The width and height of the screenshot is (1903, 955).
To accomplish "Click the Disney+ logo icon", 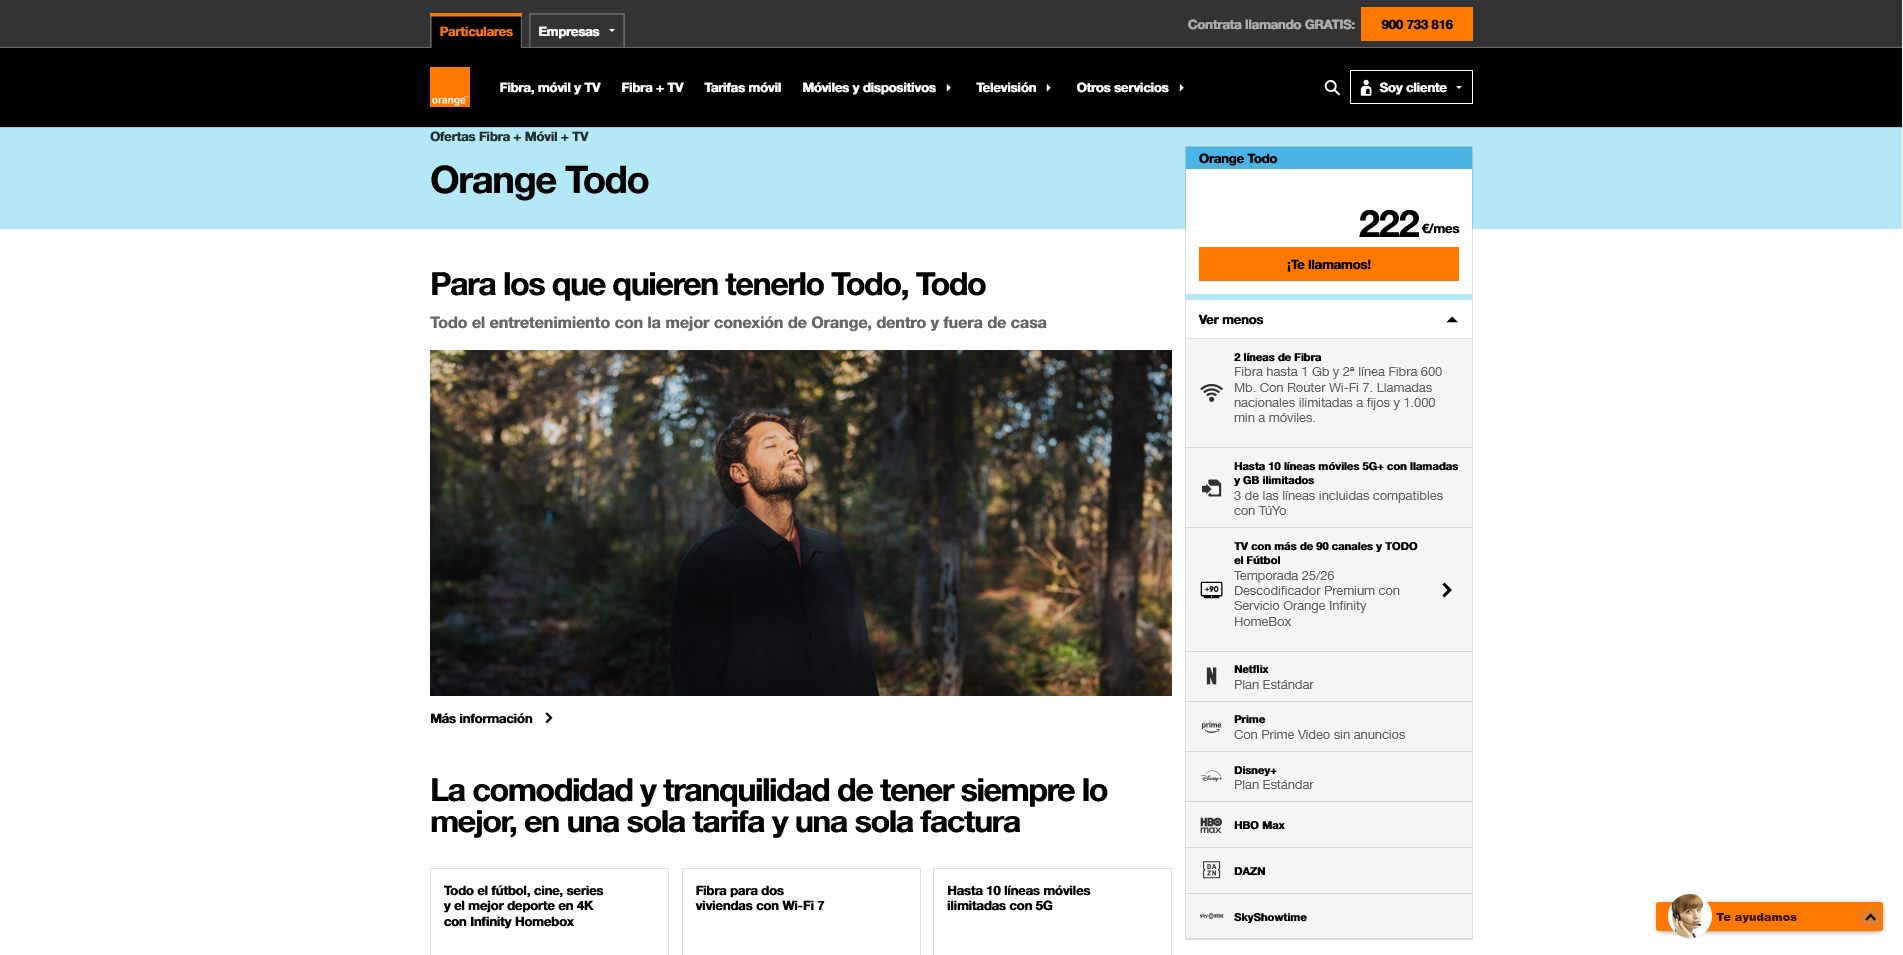I will [x=1211, y=777].
